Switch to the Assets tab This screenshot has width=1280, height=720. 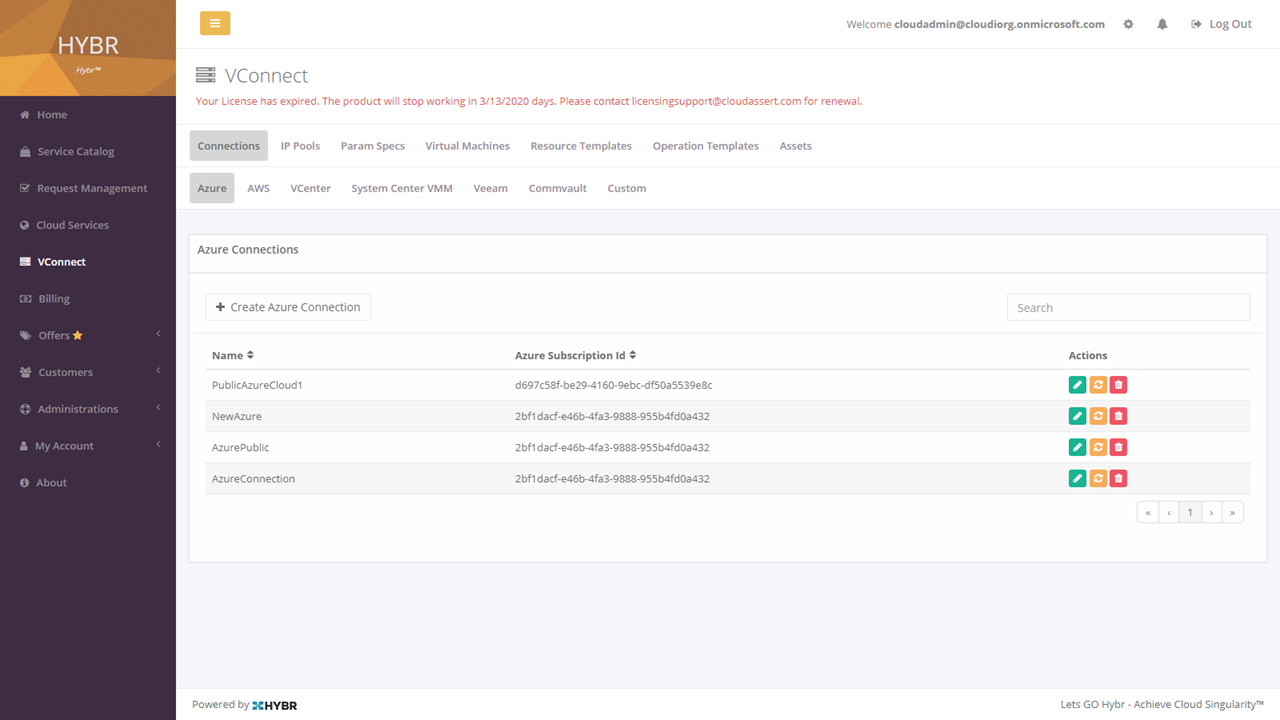(x=796, y=146)
